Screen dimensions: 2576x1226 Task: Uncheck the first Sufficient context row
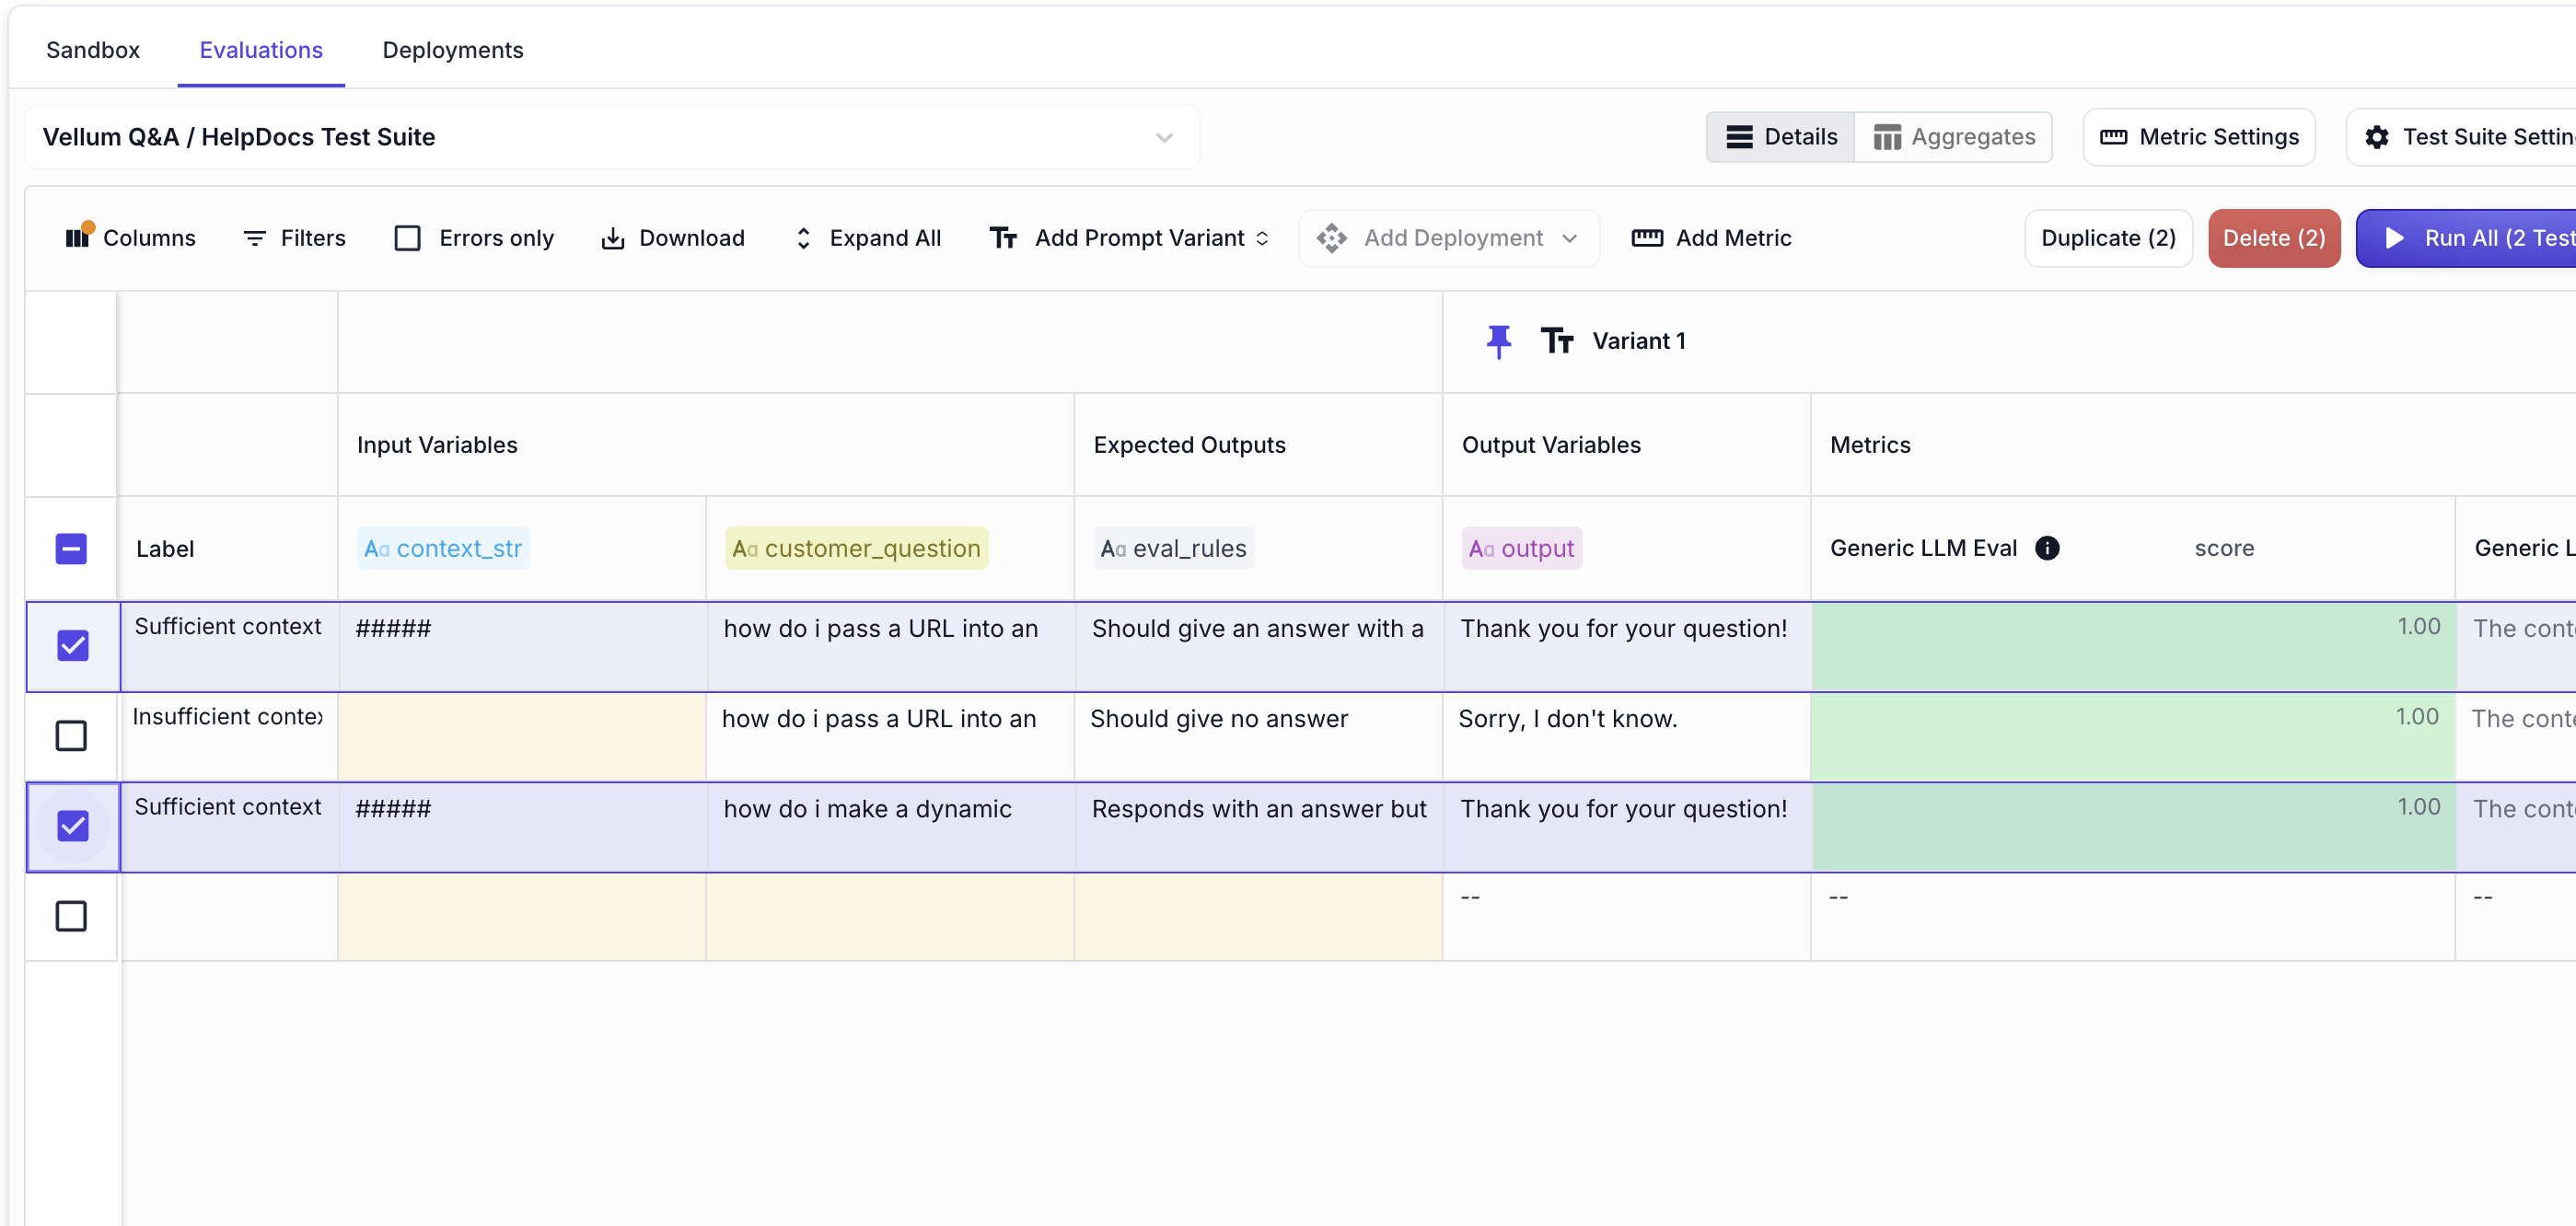pos(73,646)
